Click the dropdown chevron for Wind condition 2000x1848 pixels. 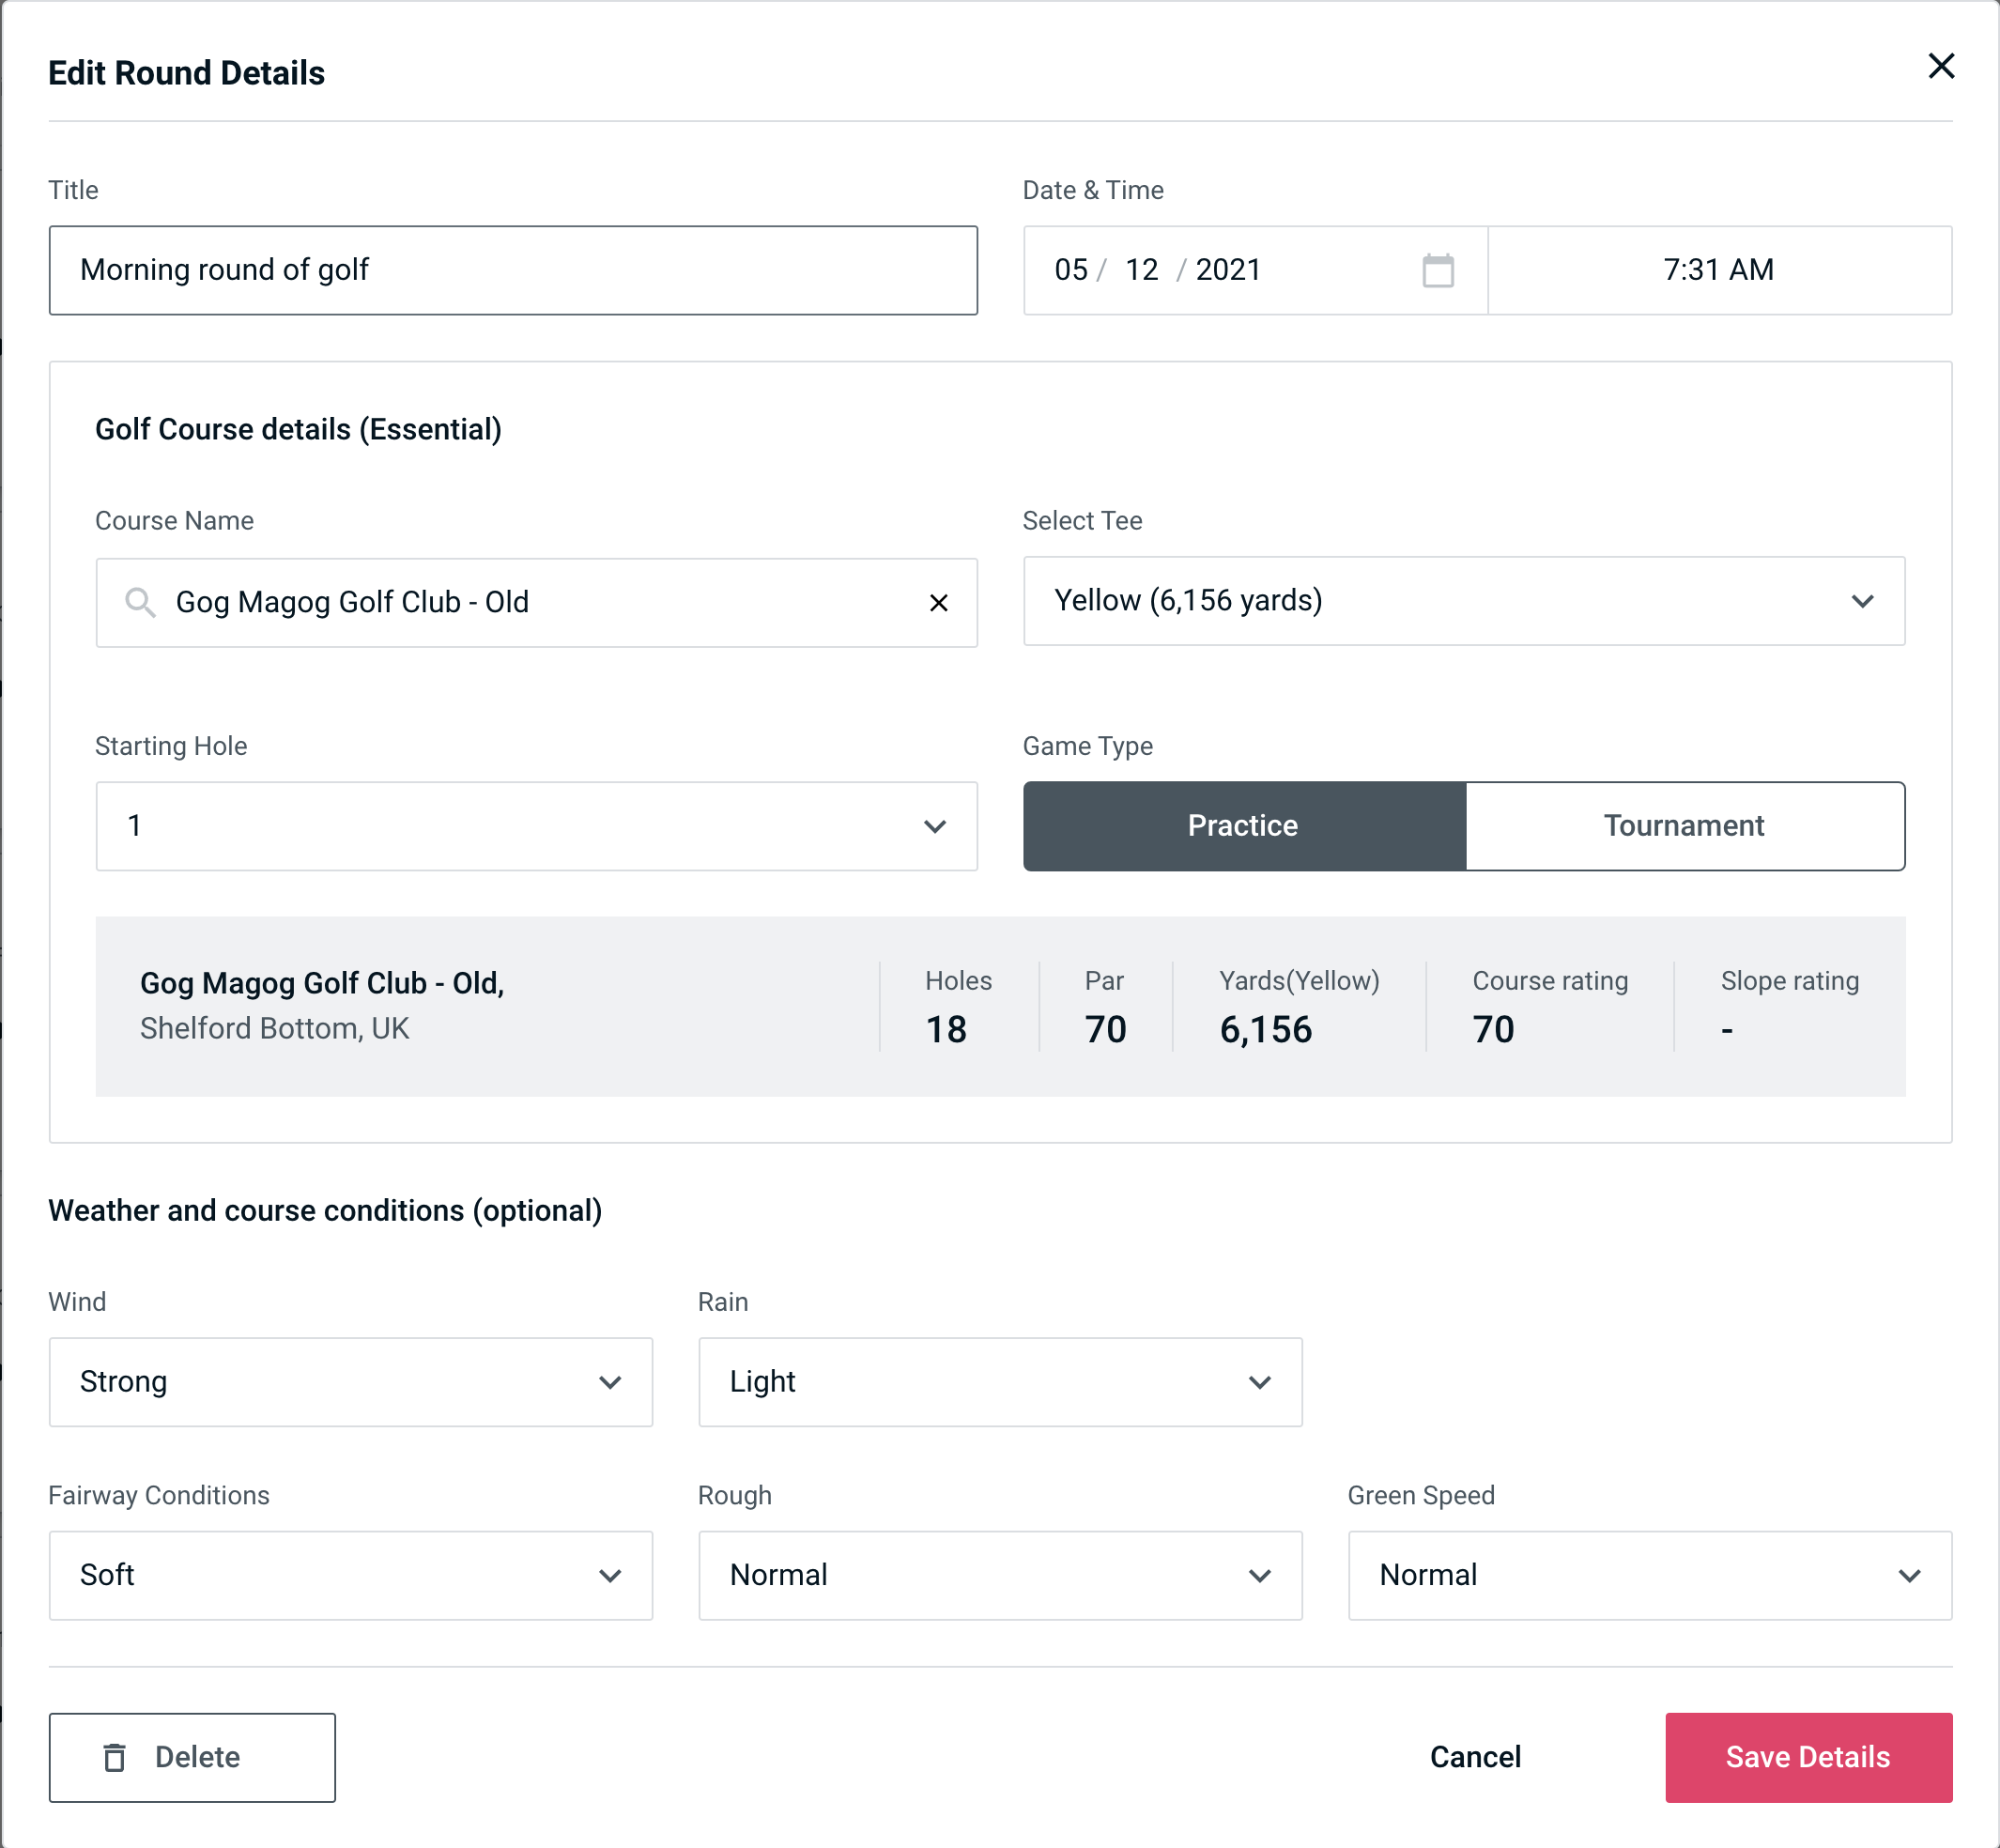tap(611, 1381)
